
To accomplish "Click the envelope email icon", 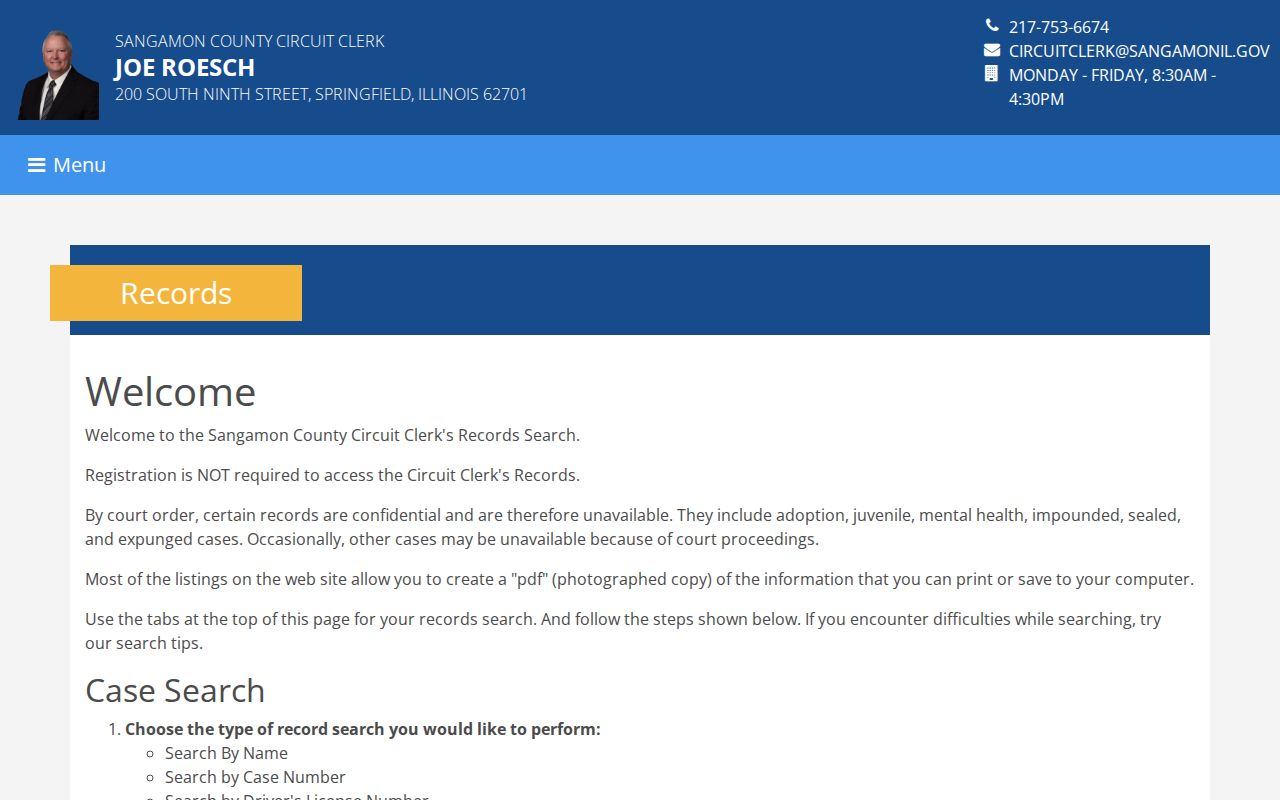I will pos(992,50).
